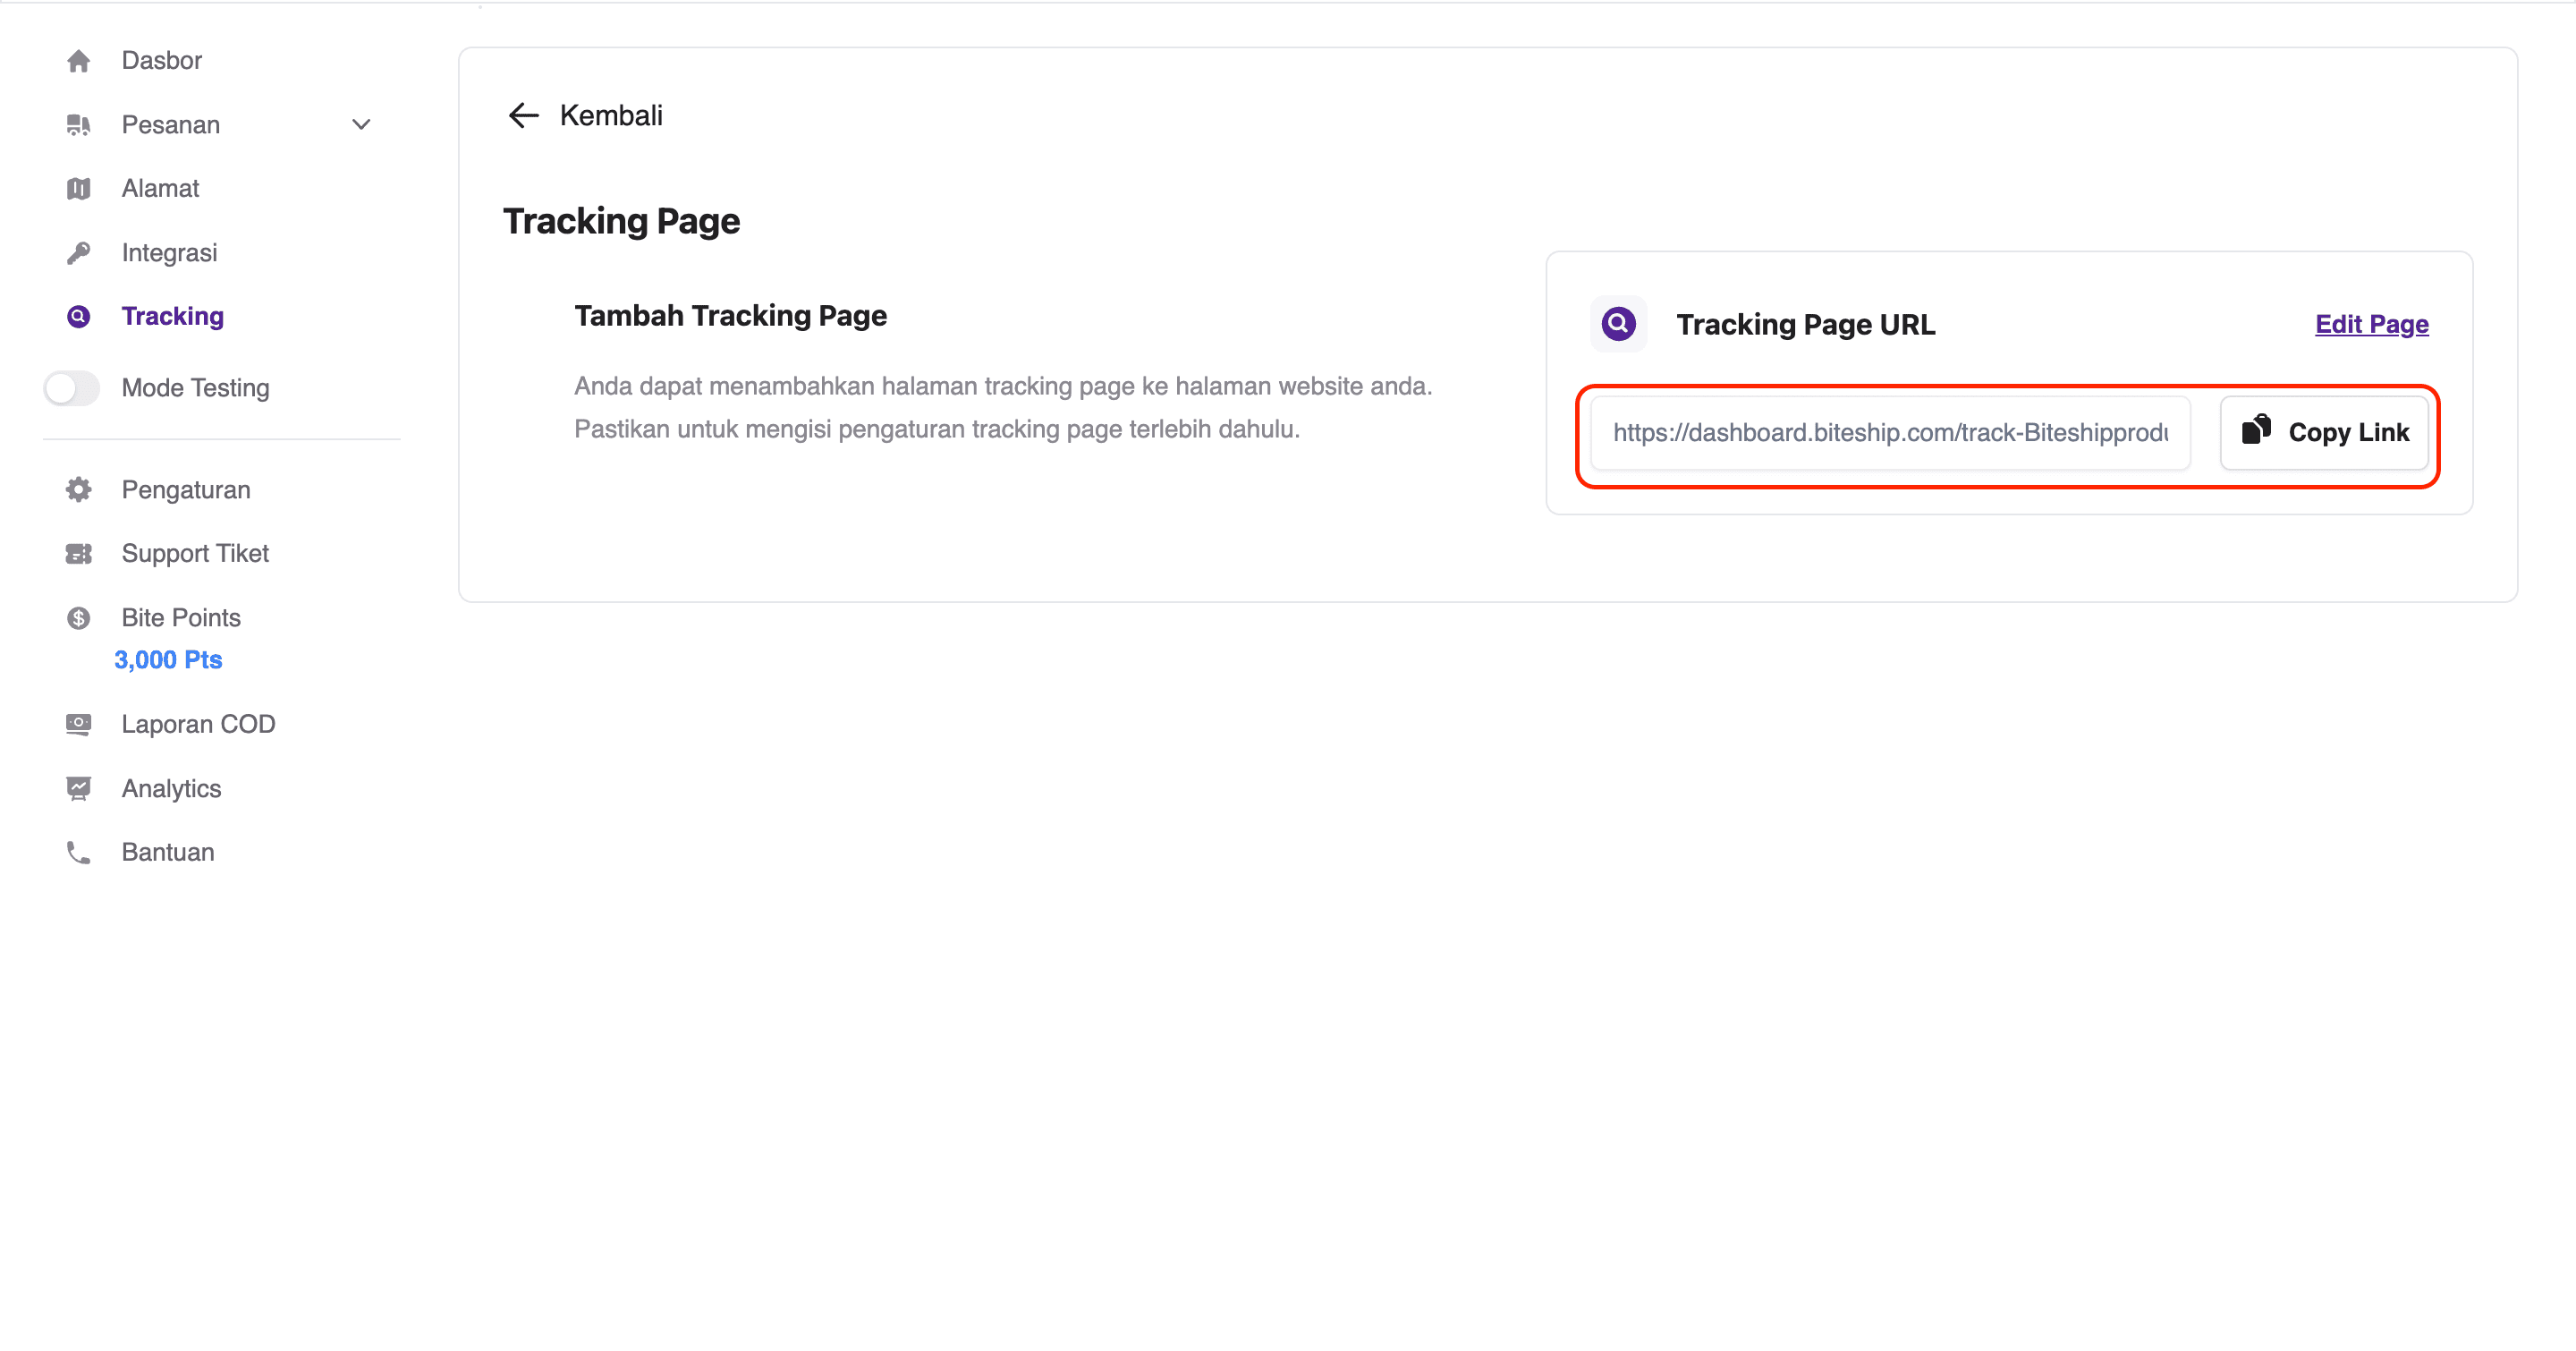Viewport: 2576px width, 1351px height.
Task: Toggle the Mode Testing switch
Action: click(x=72, y=388)
